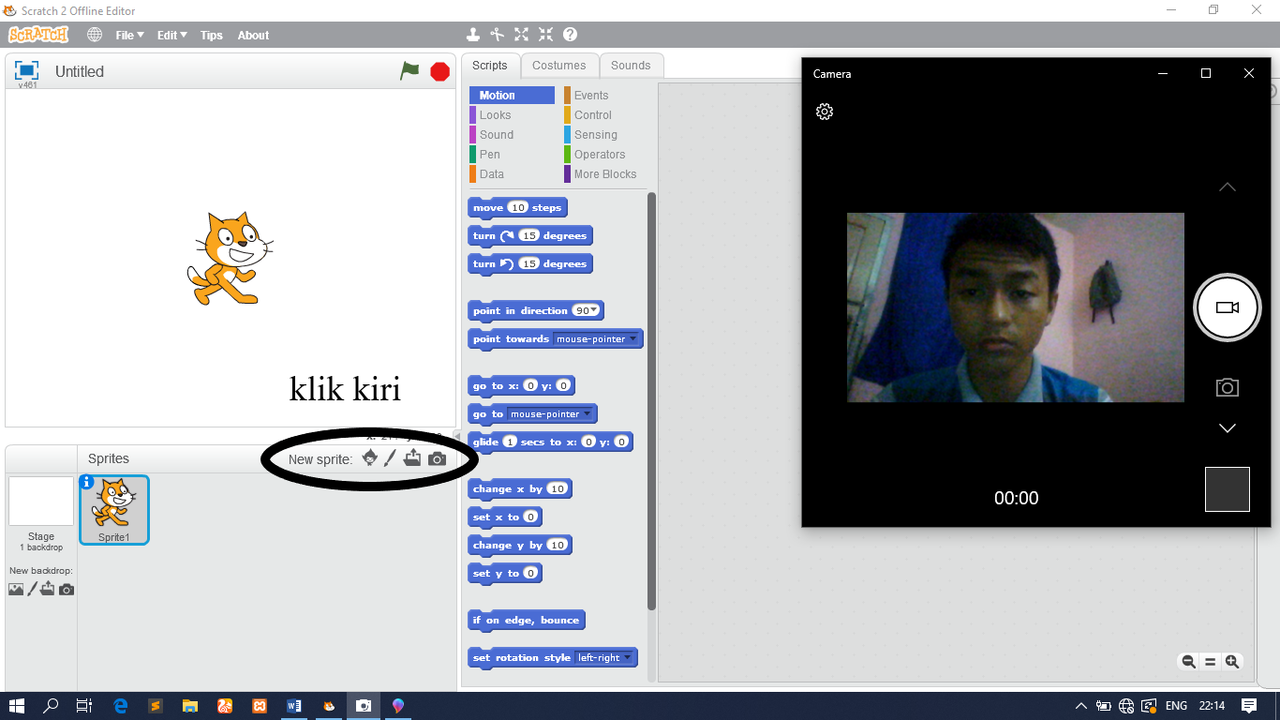Switch to the Costumes tab
The image size is (1280, 720).
point(559,65)
